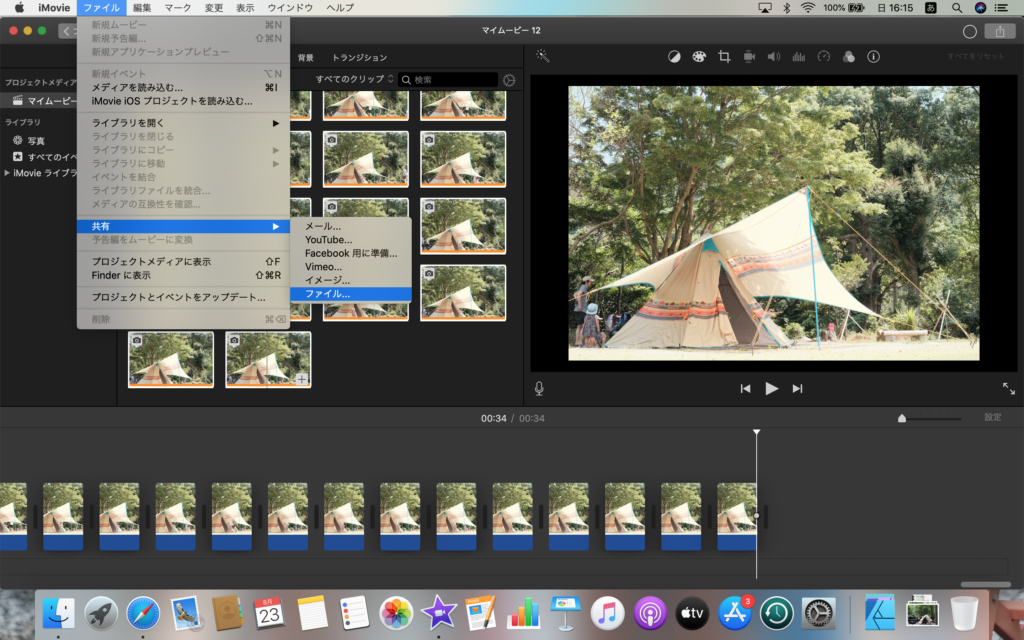Click the voiceover microphone icon

(x=539, y=388)
